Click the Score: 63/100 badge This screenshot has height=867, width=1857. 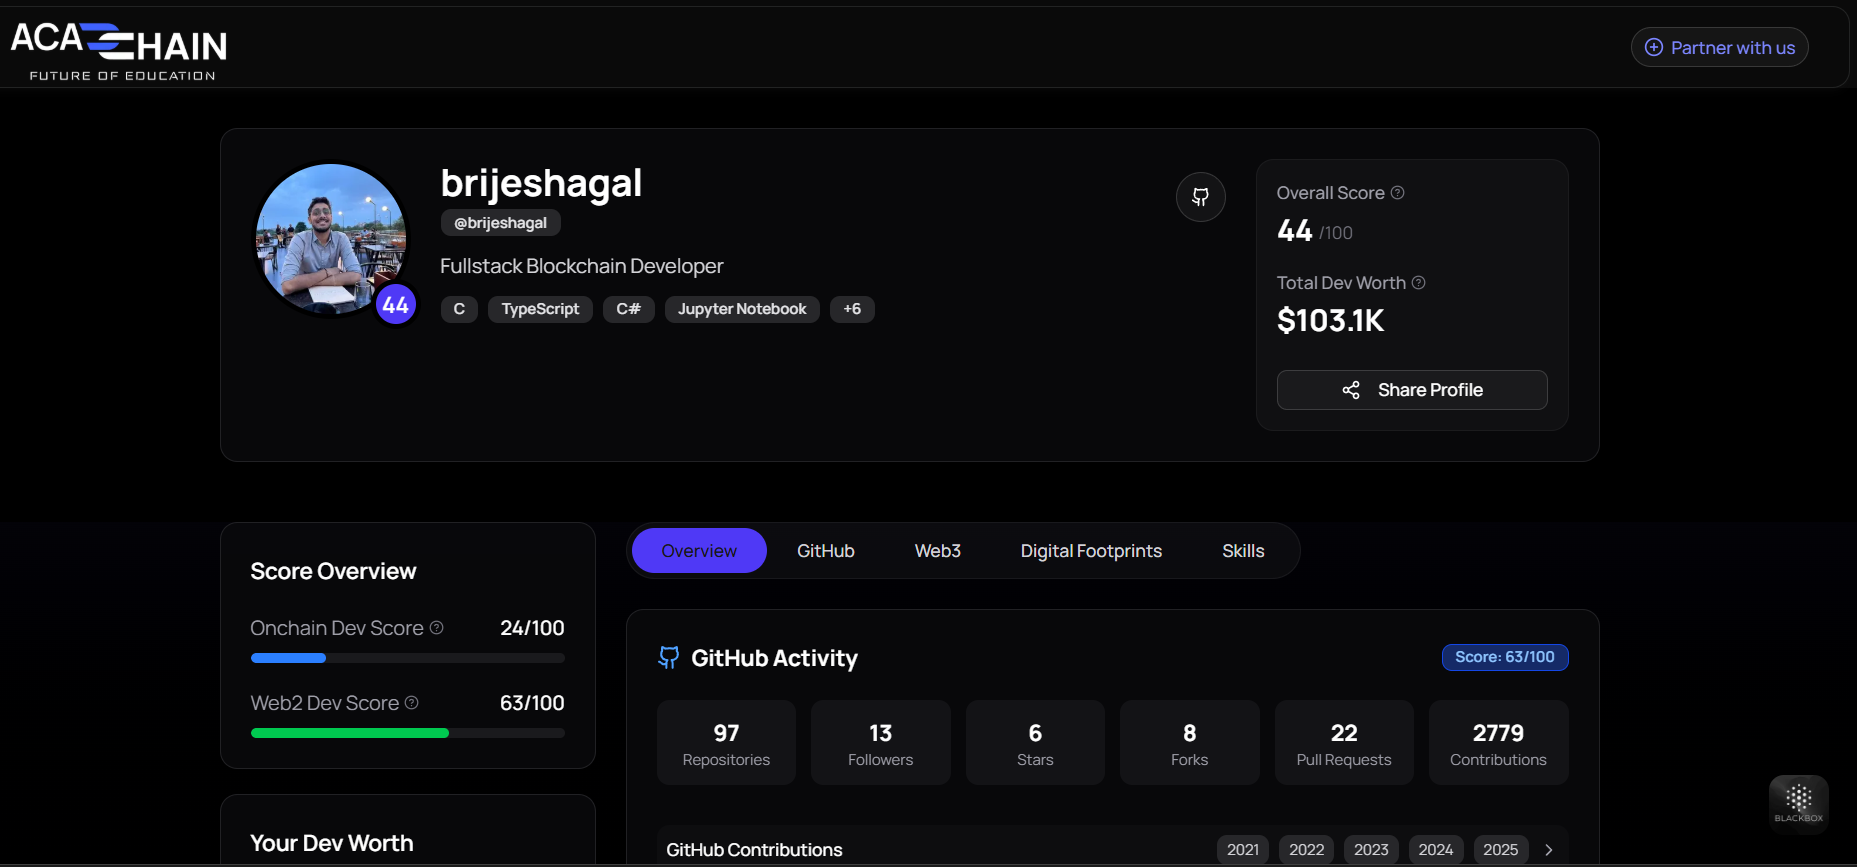(1505, 657)
